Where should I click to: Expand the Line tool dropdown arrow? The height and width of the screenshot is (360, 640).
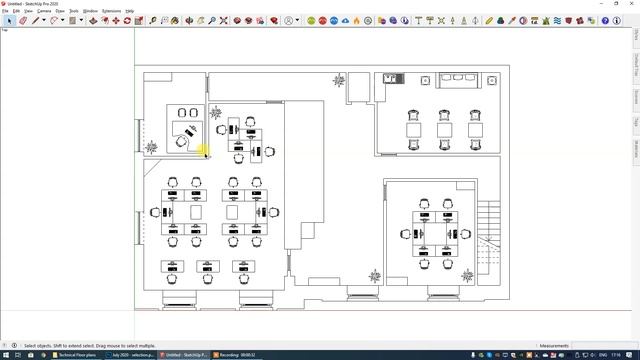point(44,20)
